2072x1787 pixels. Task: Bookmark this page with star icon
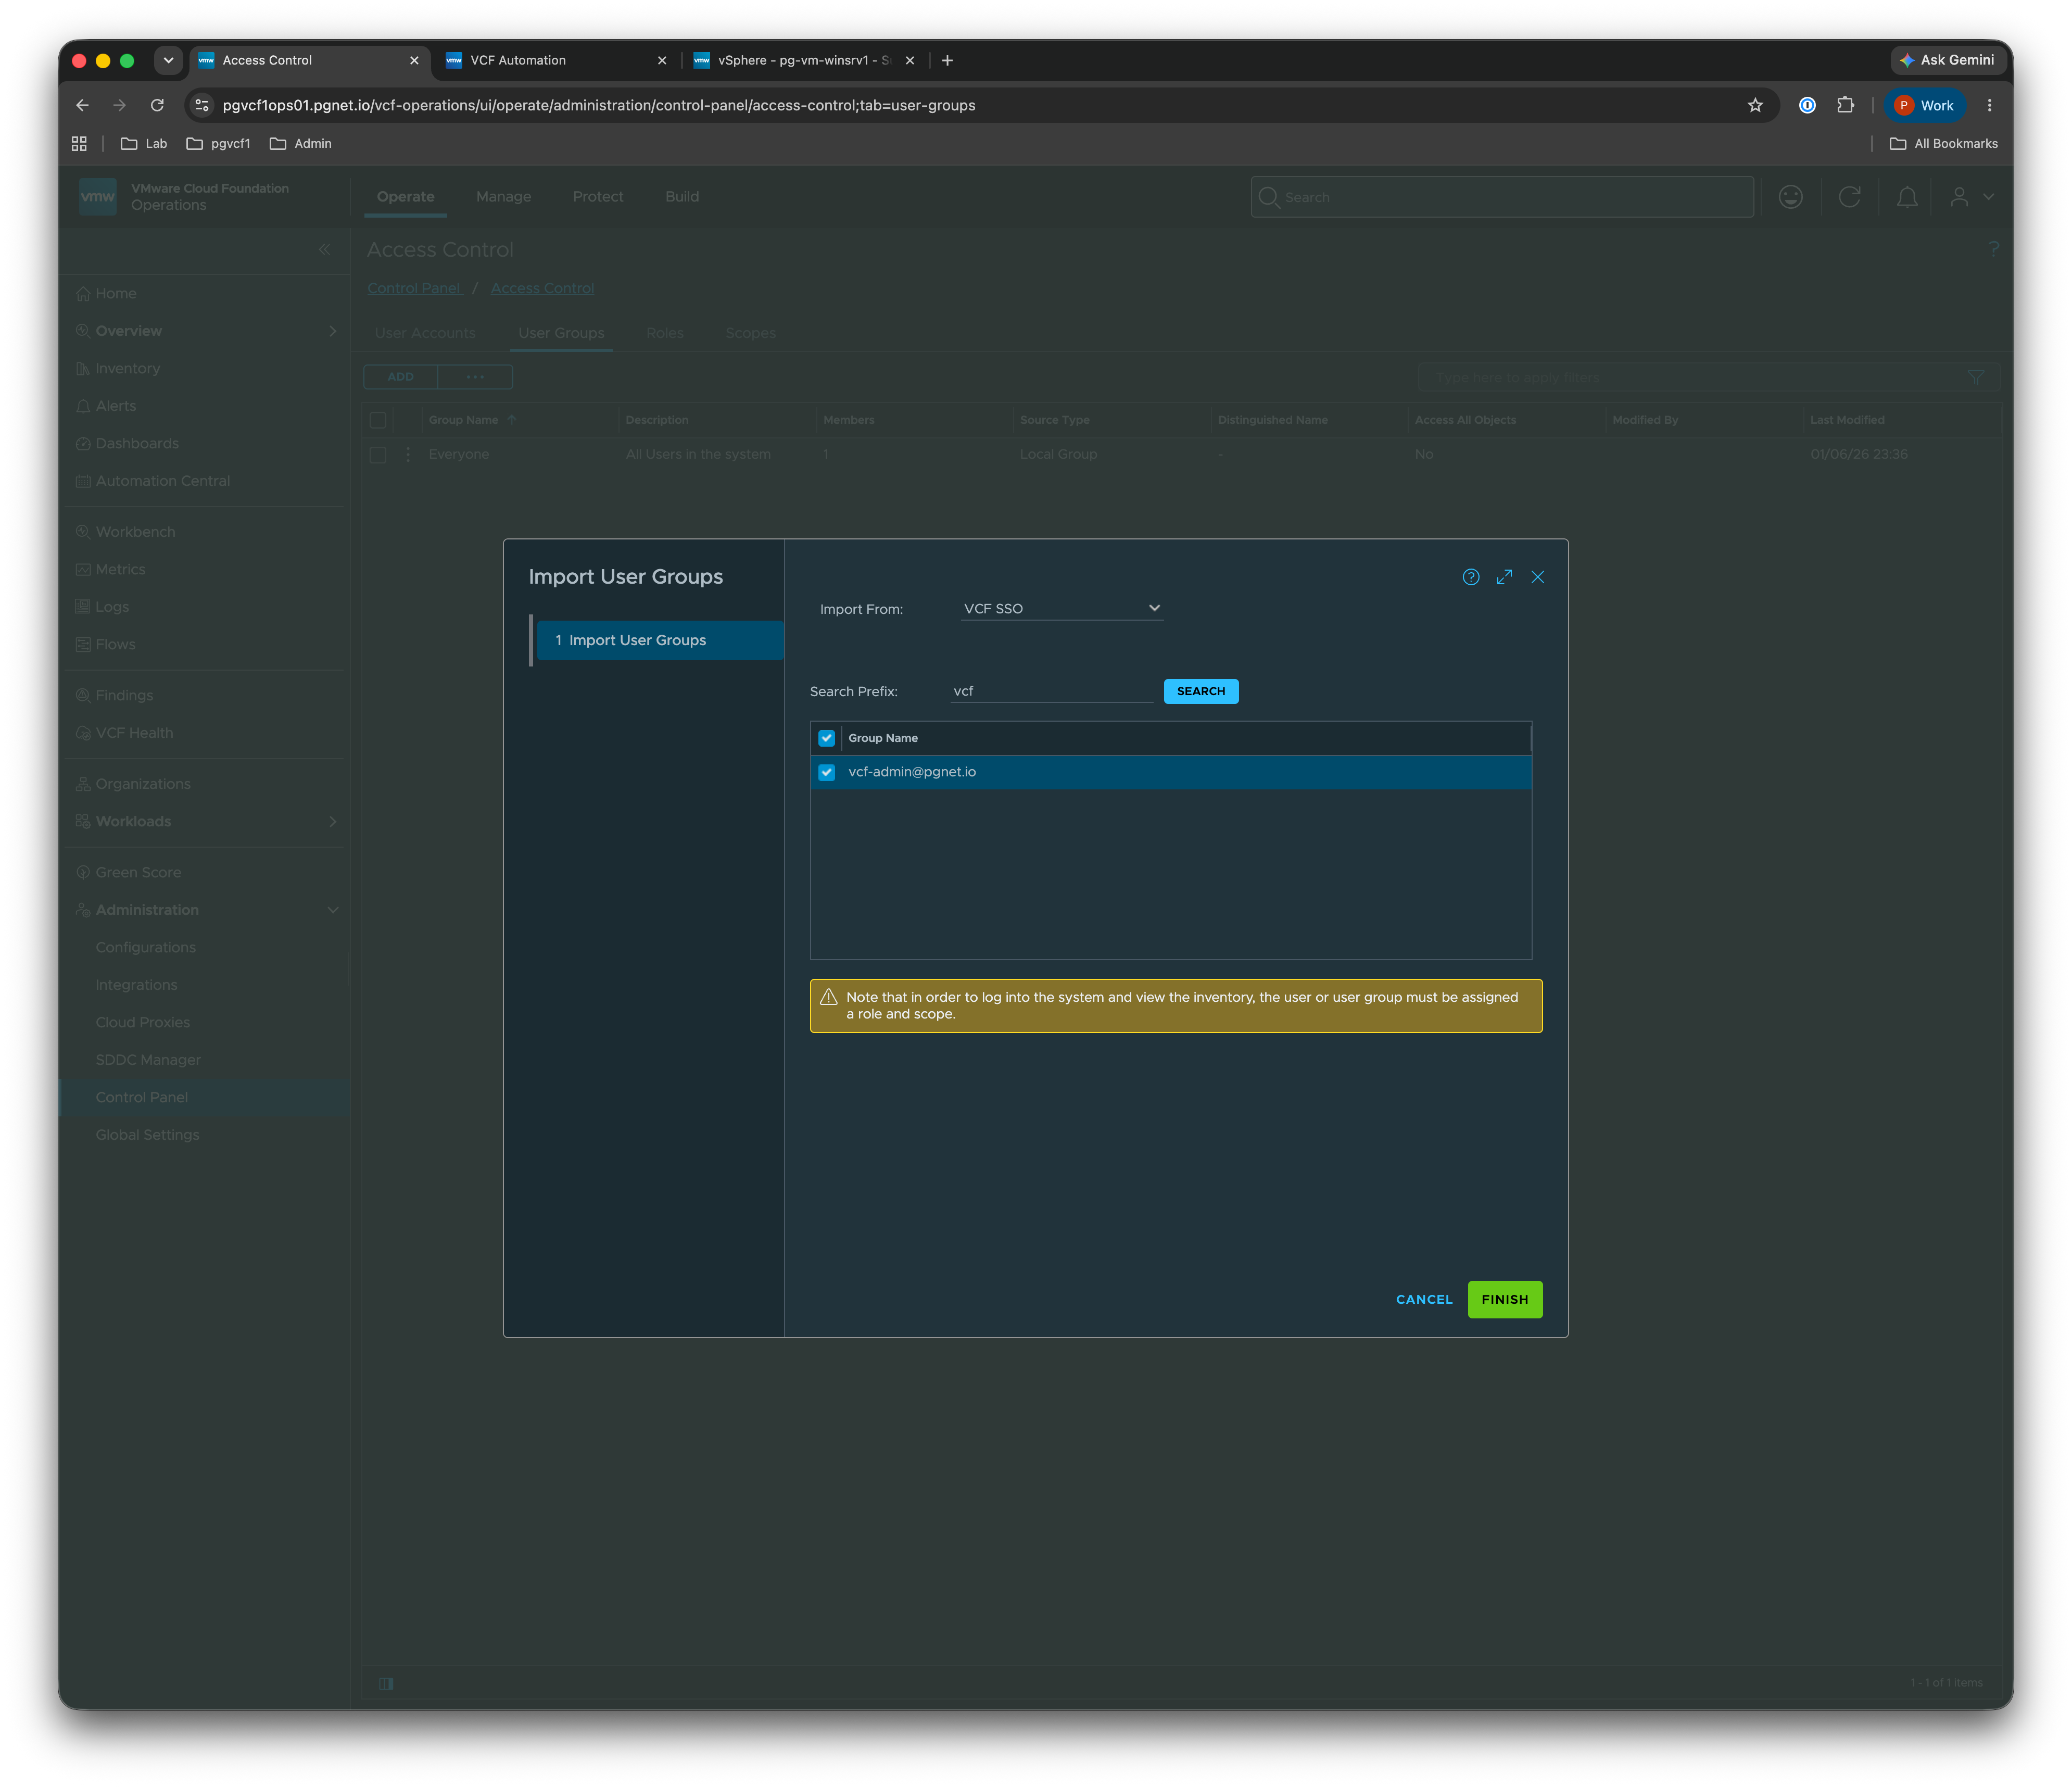coord(1755,105)
